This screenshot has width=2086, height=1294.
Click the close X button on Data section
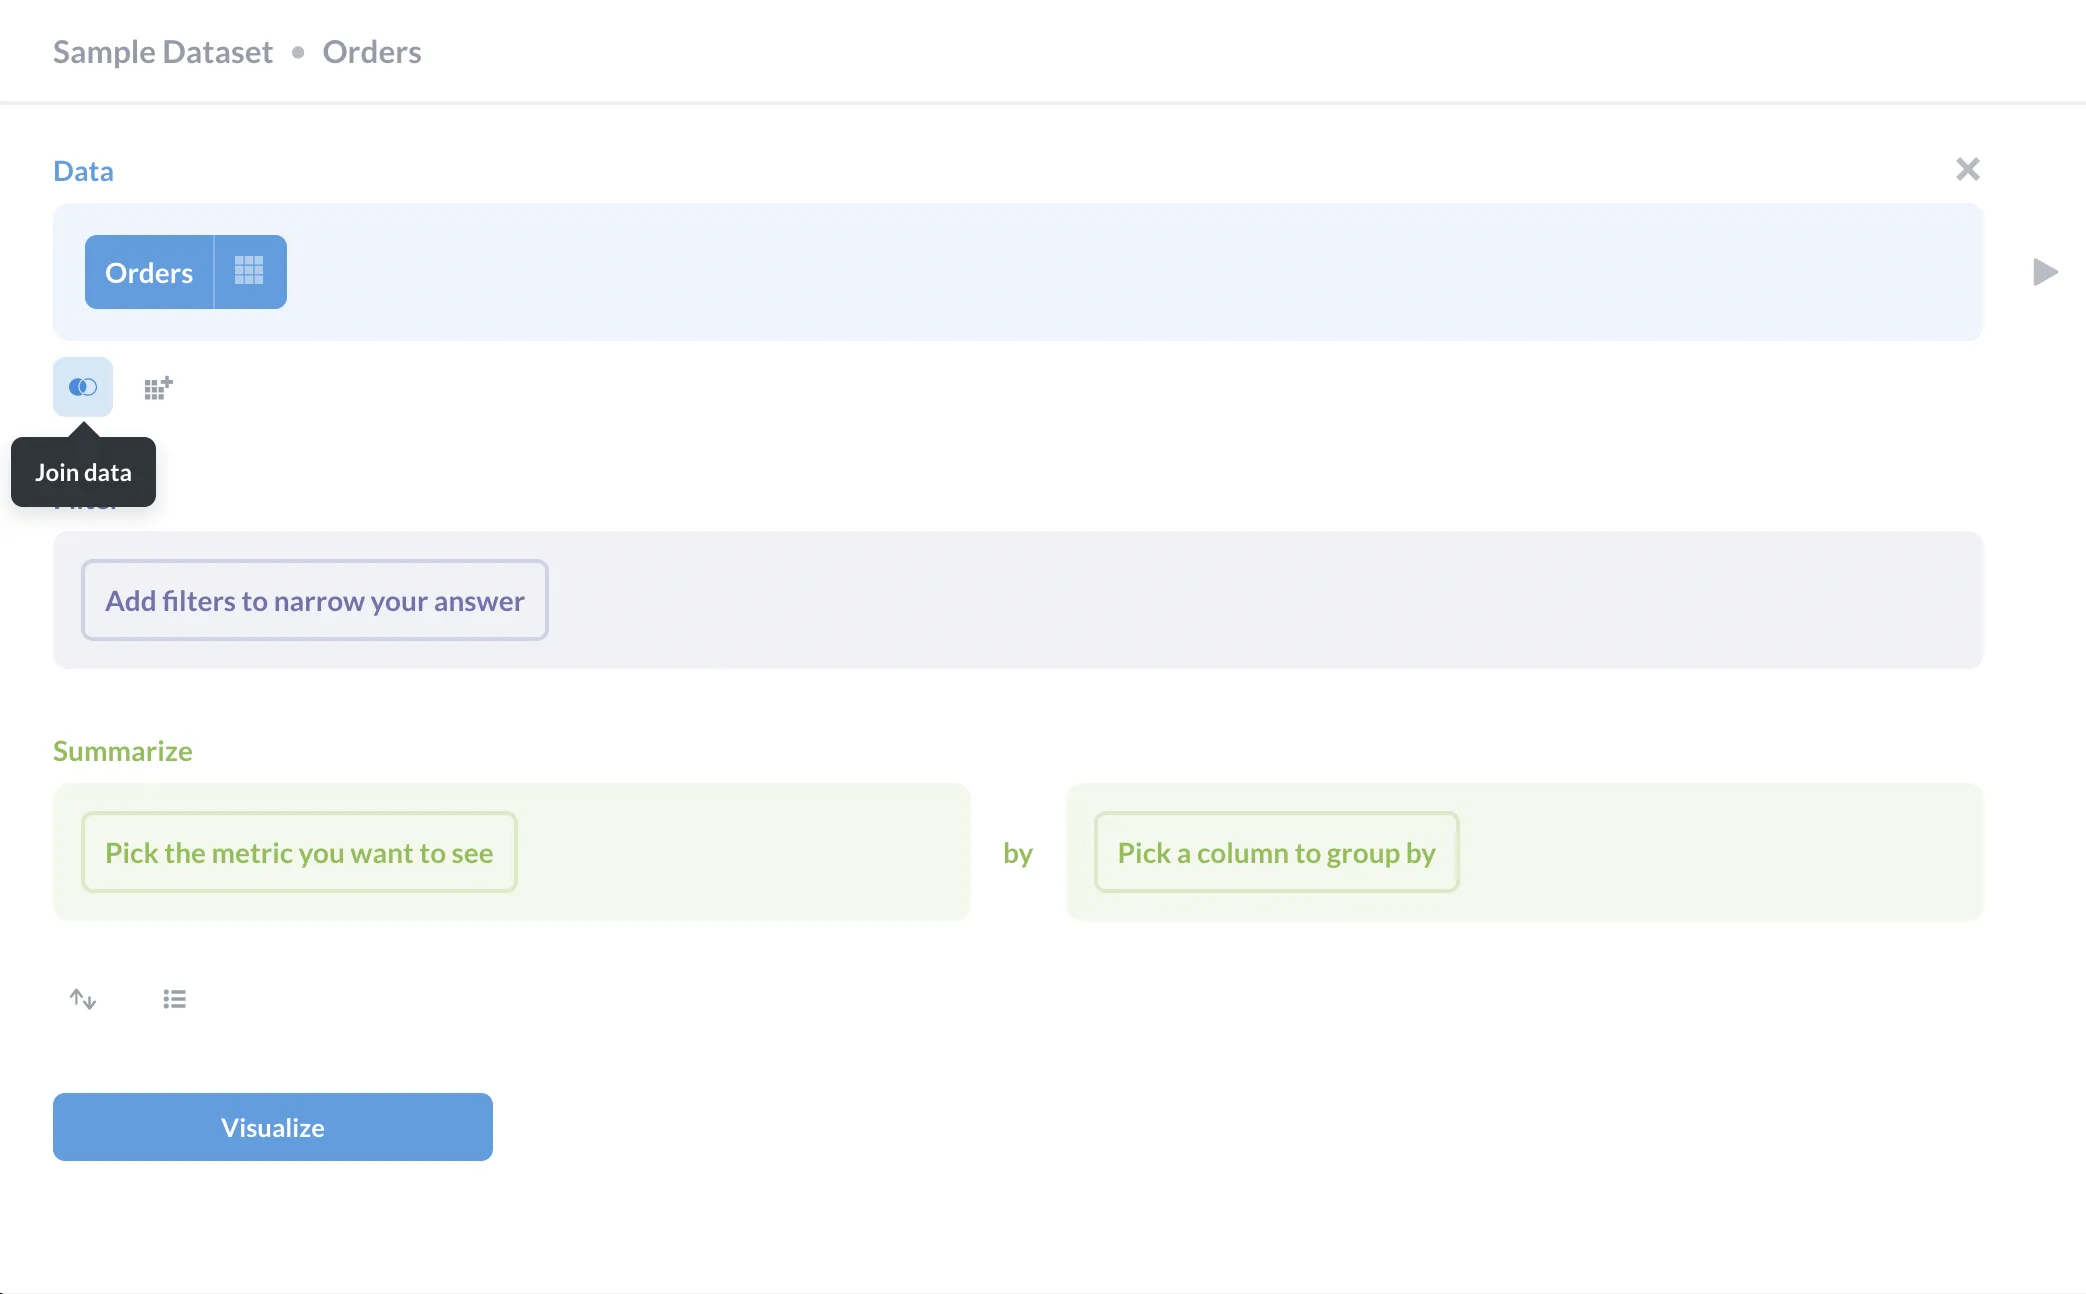1968,168
